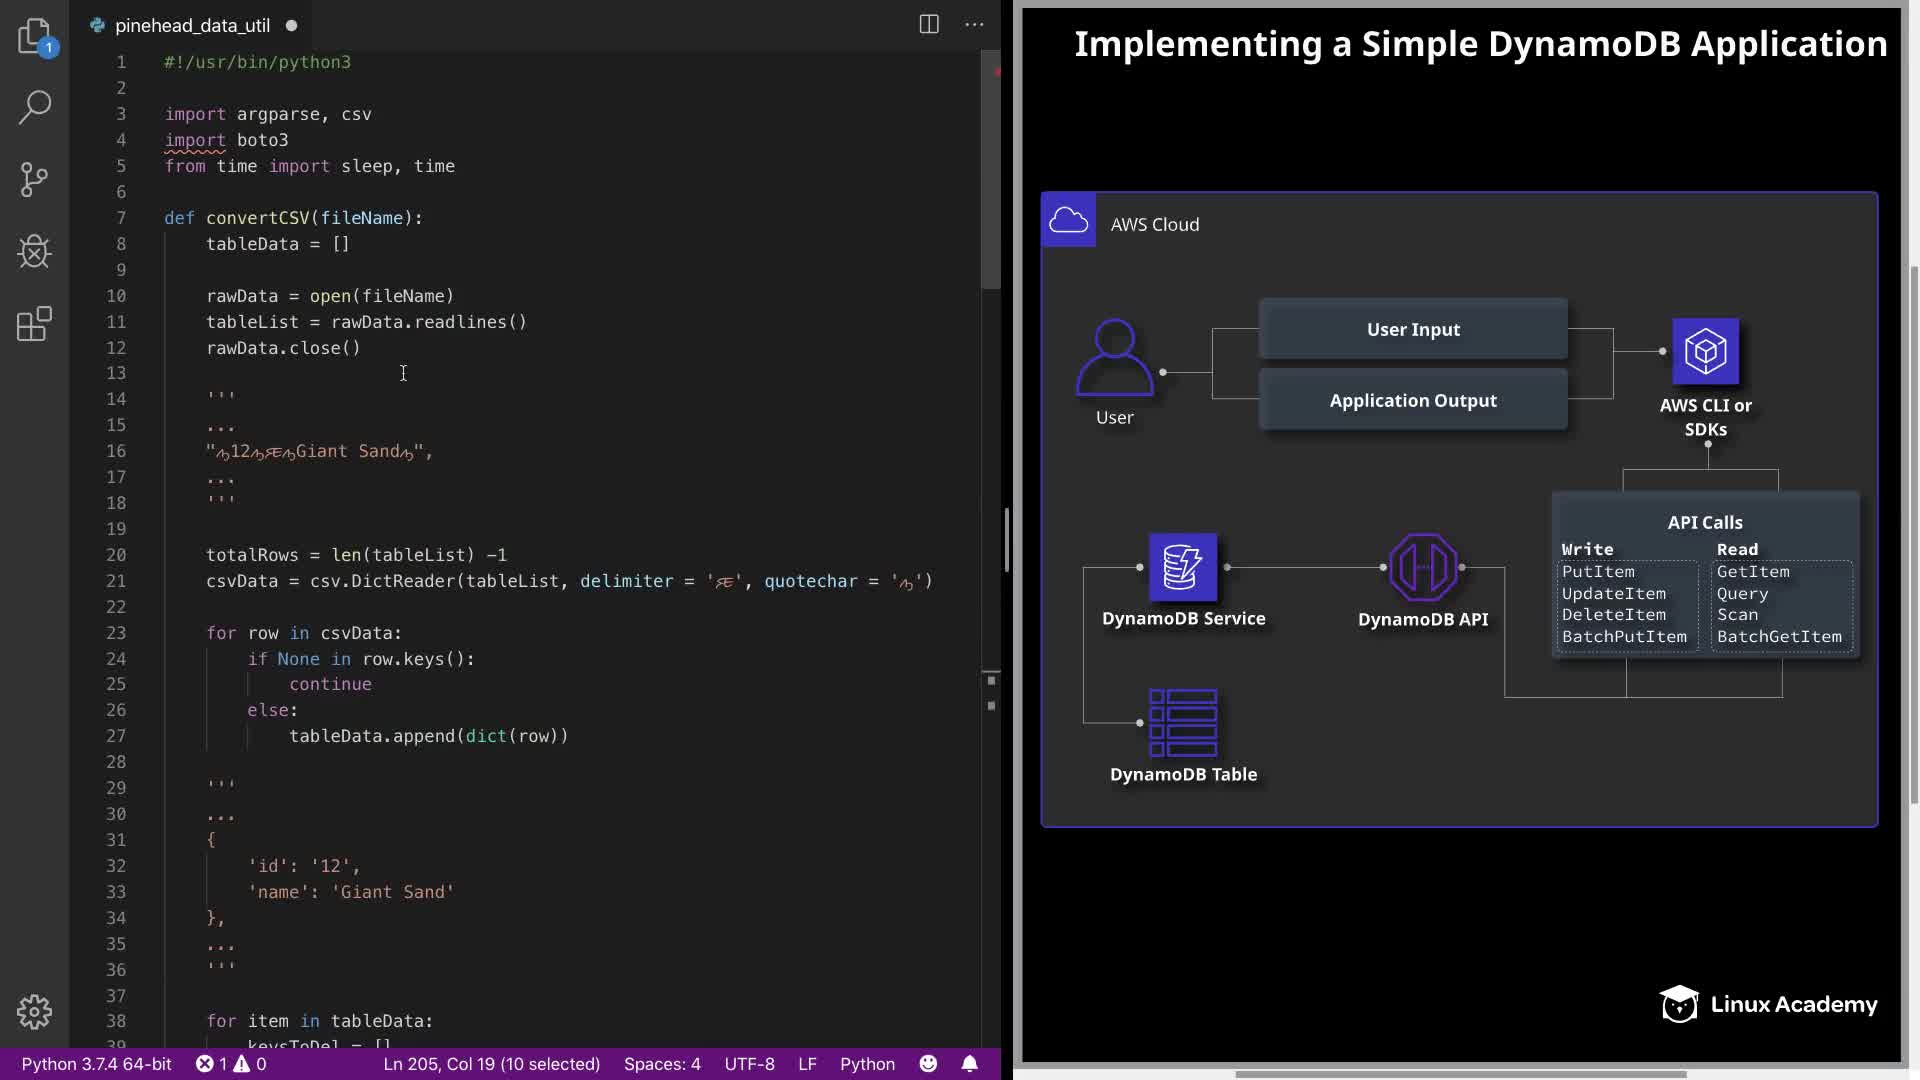This screenshot has width=1920, height=1080.
Task: Open the More Actions ellipsis menu
Action: (x=974, y=25)
